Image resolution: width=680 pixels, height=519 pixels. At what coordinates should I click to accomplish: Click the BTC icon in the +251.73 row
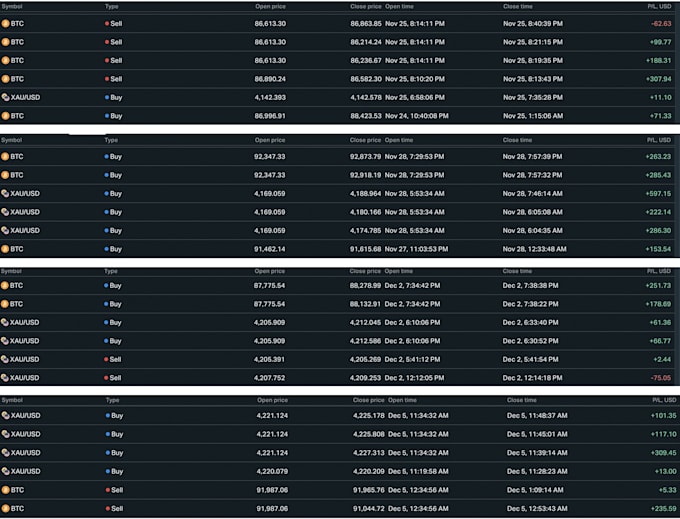[x=5, y=285]
